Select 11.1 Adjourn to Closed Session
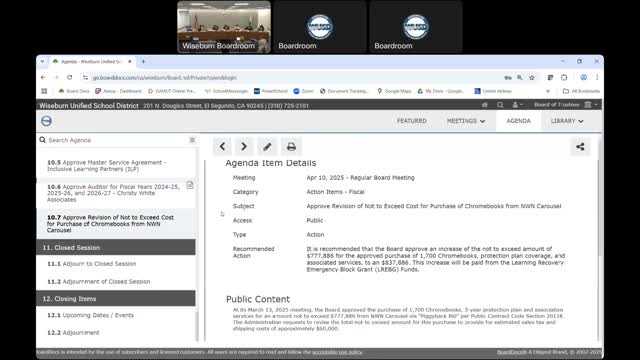 pyautogui.click(x=116, y=264)
